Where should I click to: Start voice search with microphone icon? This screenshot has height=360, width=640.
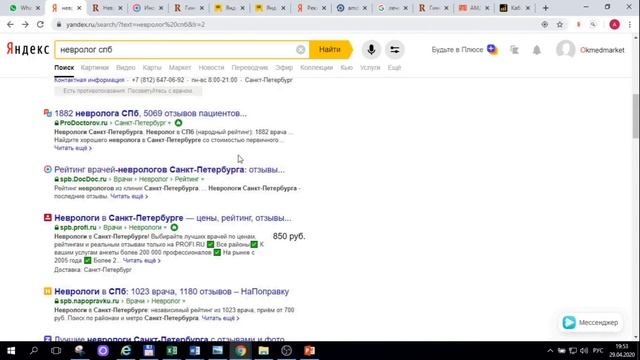tap(371, 50)
